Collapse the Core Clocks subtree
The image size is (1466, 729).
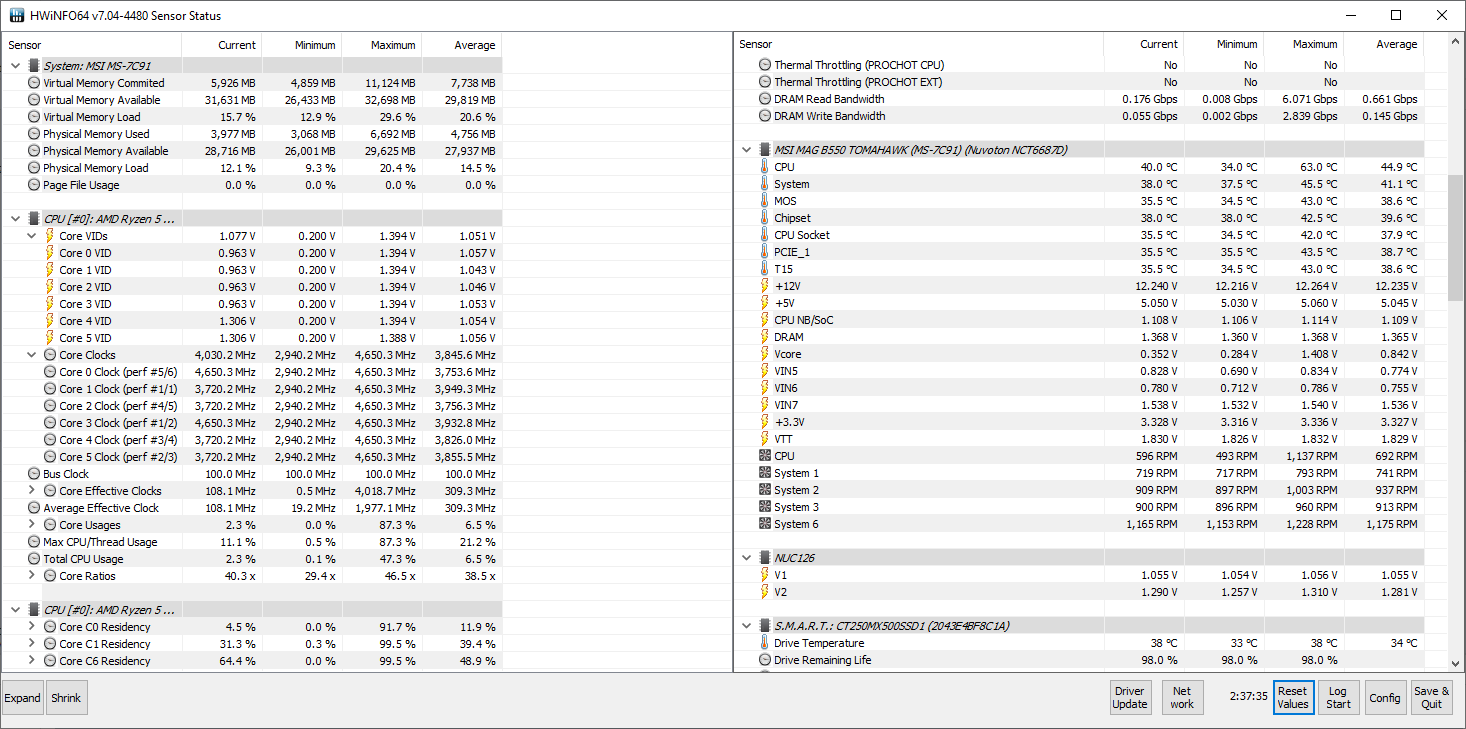(31, 355)
